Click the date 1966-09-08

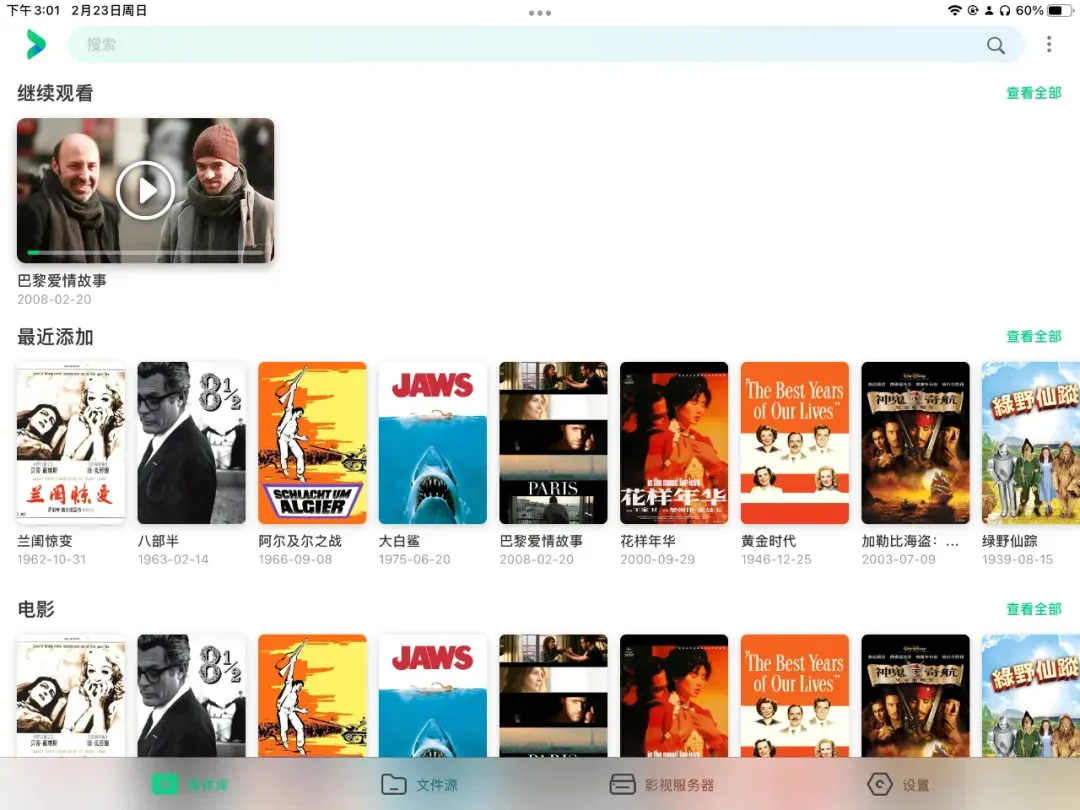point(295,560)
